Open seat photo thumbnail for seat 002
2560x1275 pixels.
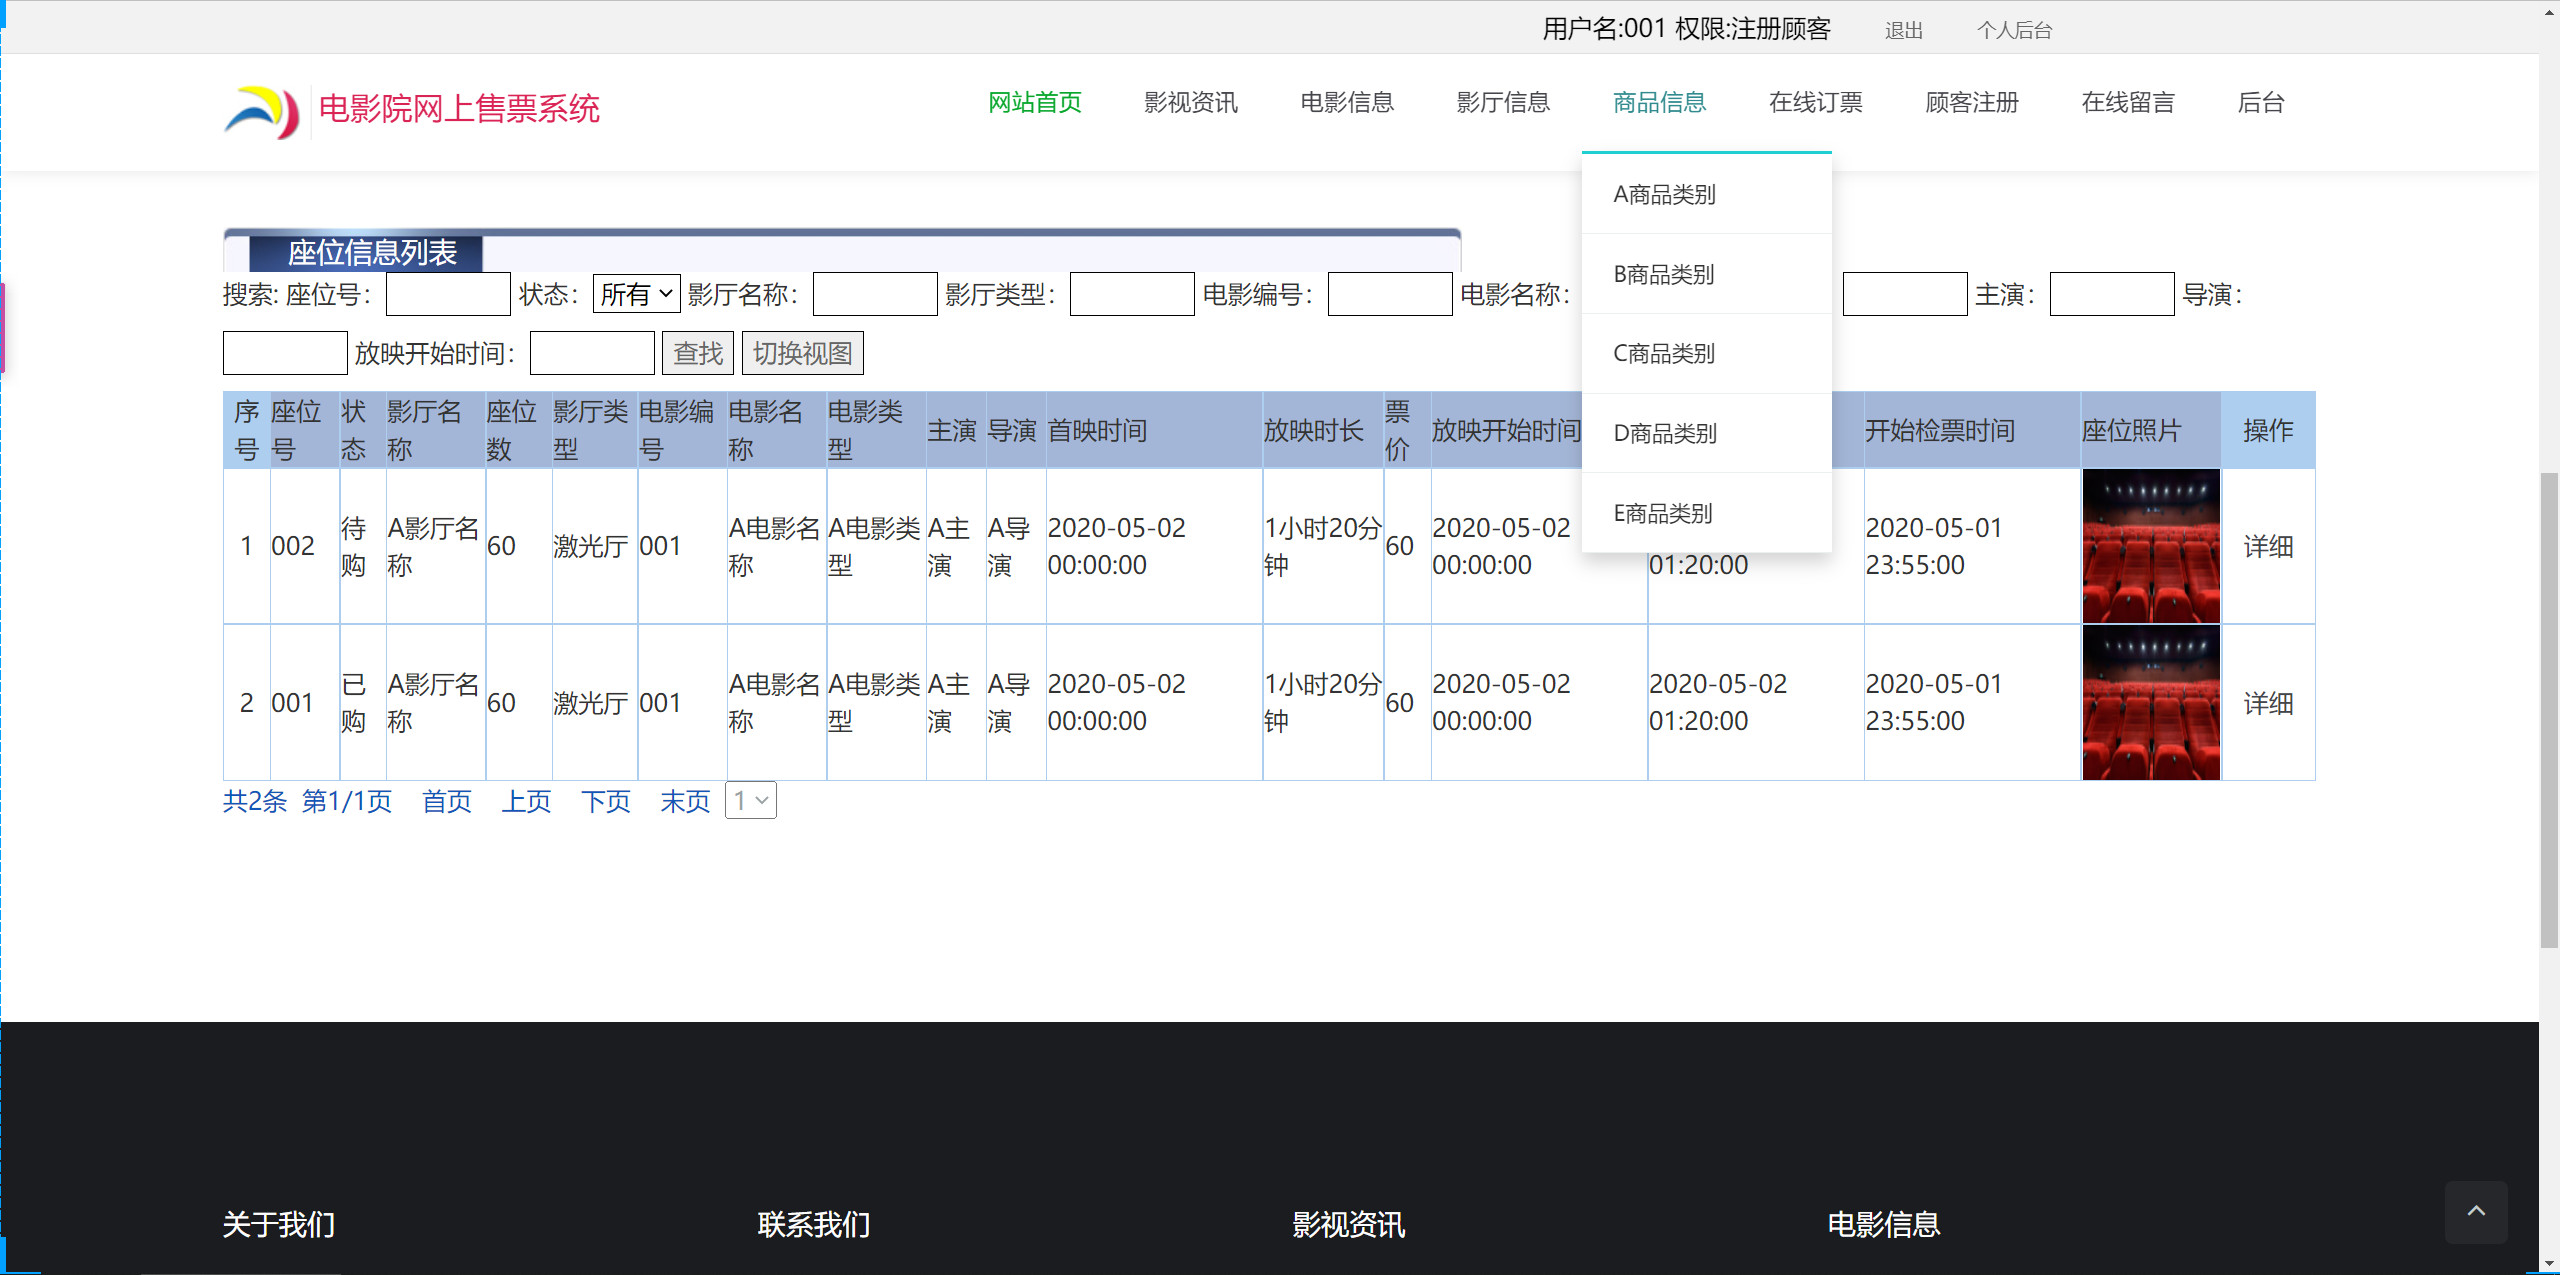pyautogui.click(x=2150, y=546)
